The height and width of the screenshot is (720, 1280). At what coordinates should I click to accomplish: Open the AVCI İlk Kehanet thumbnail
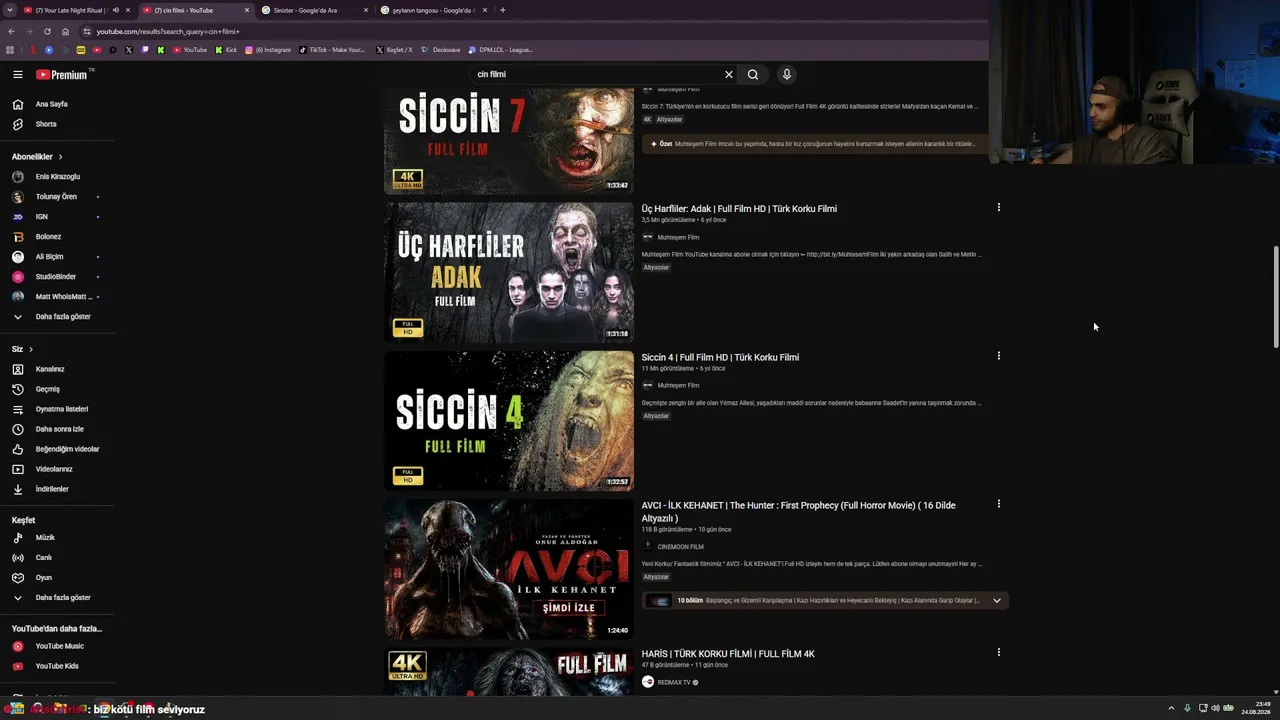pos(509,569)
